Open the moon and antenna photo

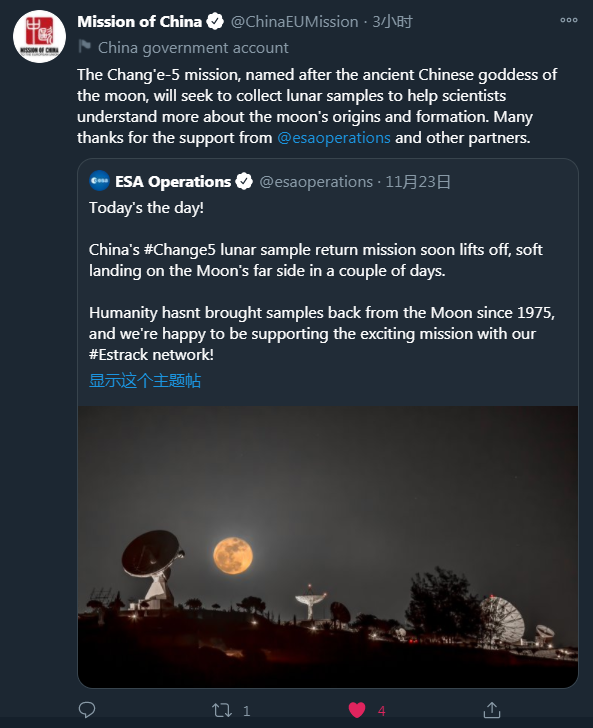328,546
